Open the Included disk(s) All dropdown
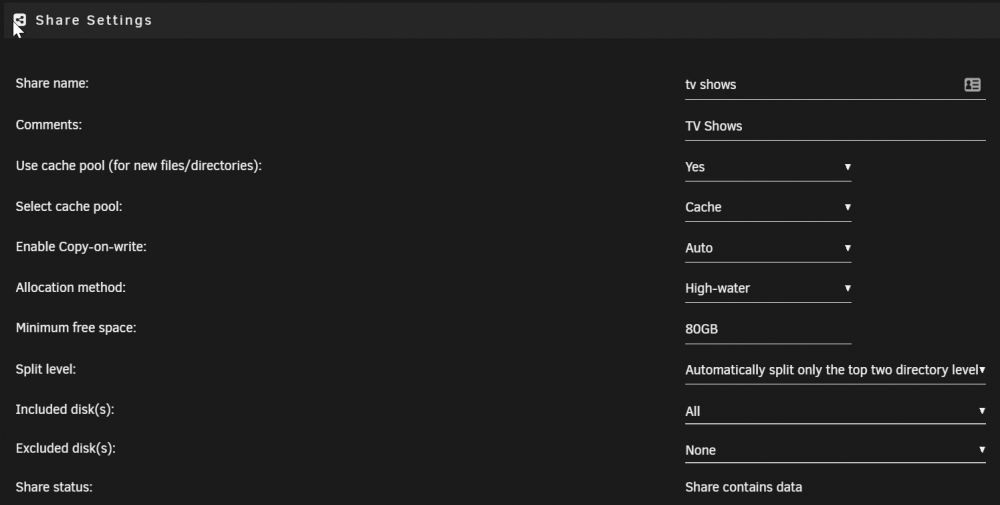 point(835,411)
